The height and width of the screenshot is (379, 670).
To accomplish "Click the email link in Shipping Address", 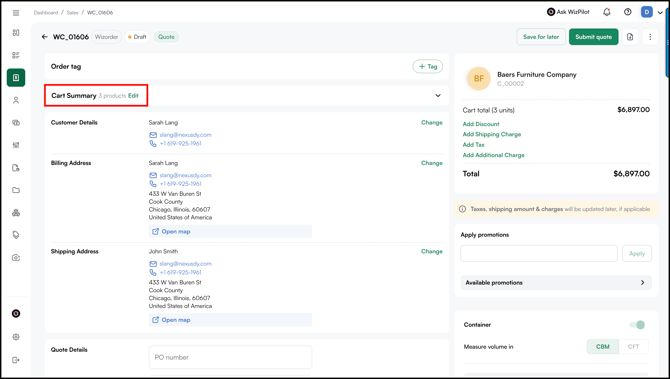I will (185, 264).
